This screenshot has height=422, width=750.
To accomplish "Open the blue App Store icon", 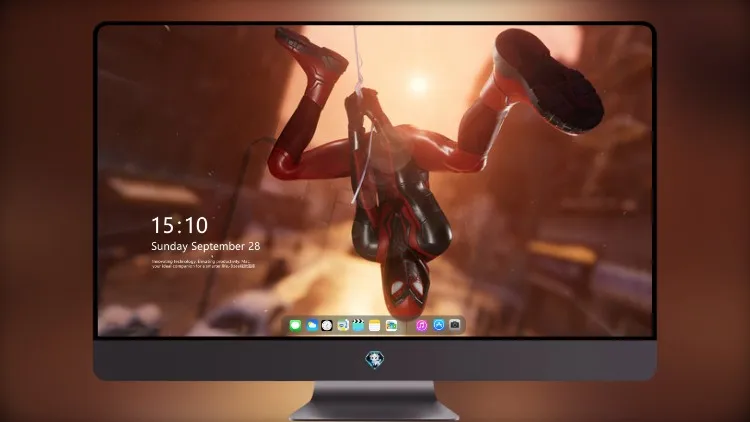I will coord(439,325).
